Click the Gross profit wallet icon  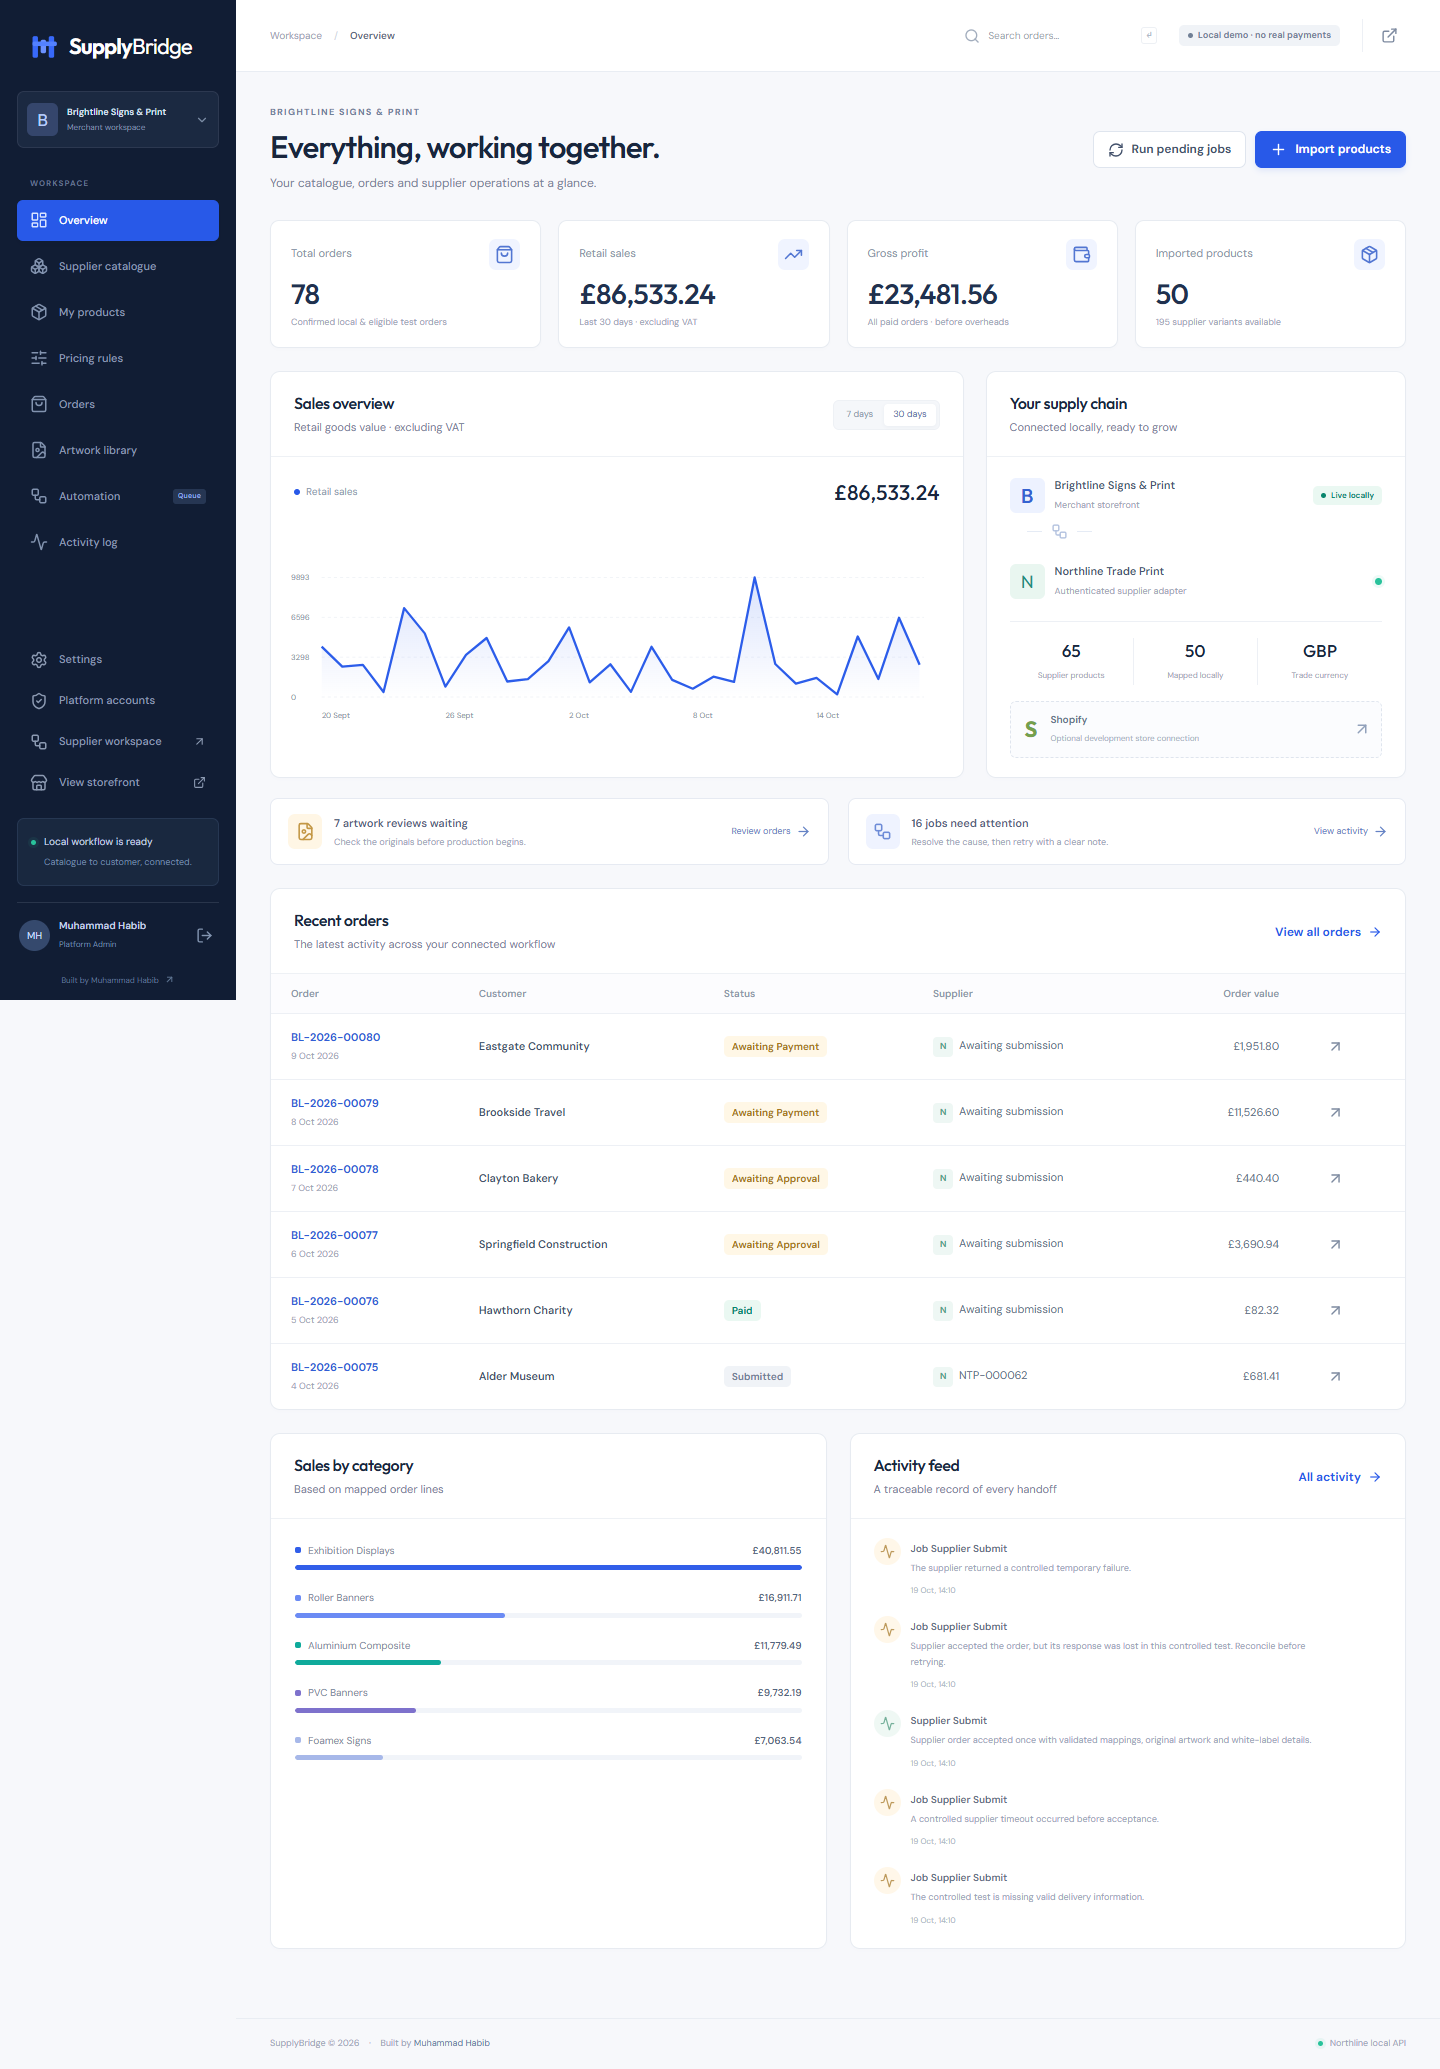point(1081,255)
